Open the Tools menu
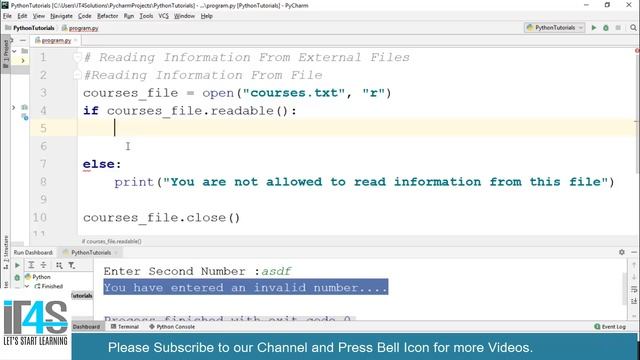This screenshot has height=360, width=640. (146, 16)
